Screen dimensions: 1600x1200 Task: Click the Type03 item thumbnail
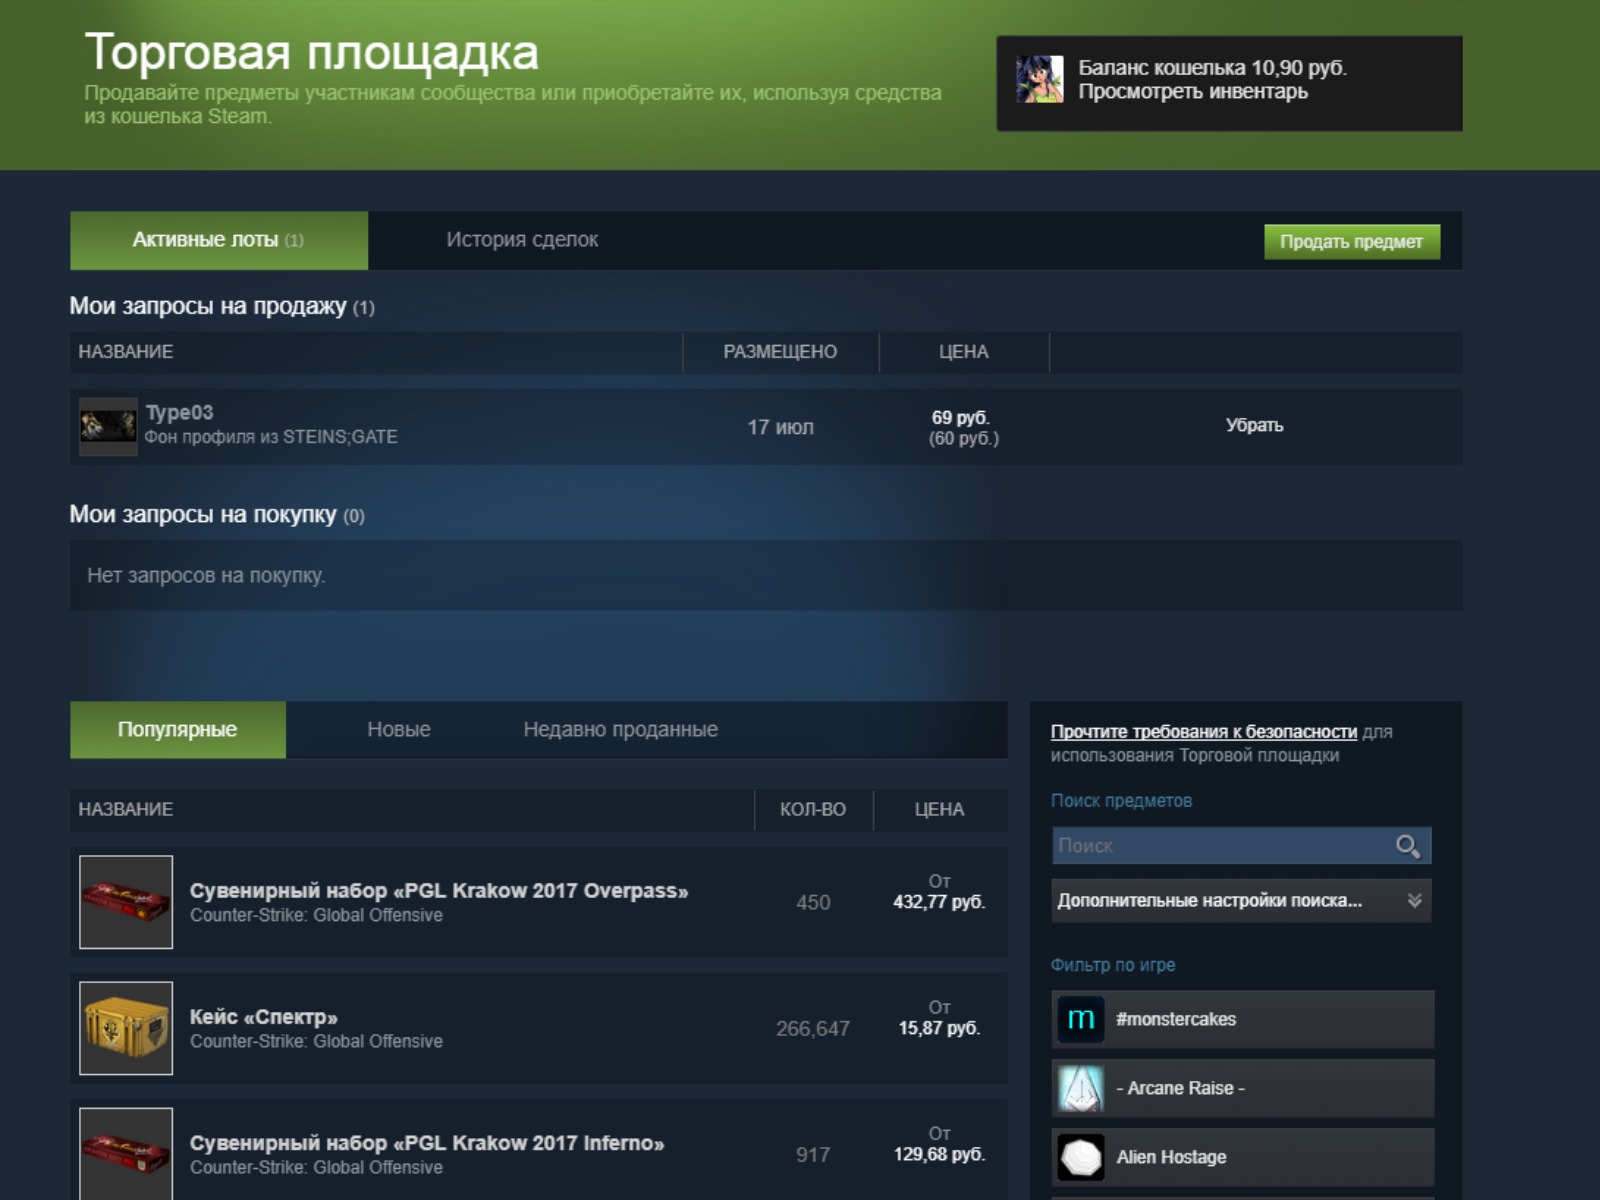pos(108,427)
